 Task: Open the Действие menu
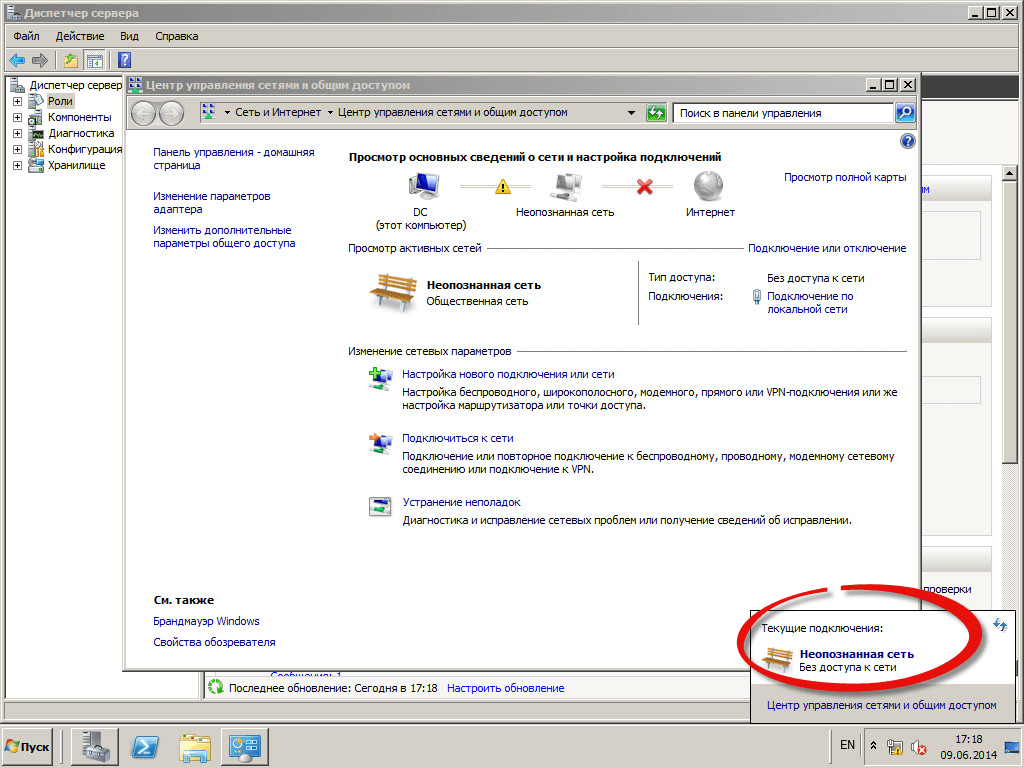79,36
